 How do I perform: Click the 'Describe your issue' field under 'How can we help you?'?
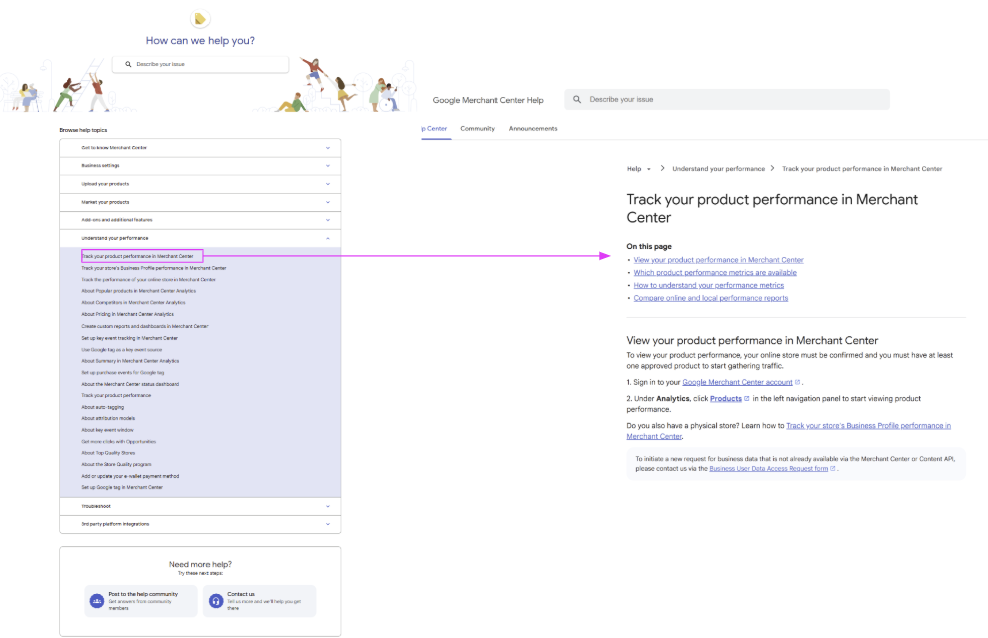[x=200, y=64]
